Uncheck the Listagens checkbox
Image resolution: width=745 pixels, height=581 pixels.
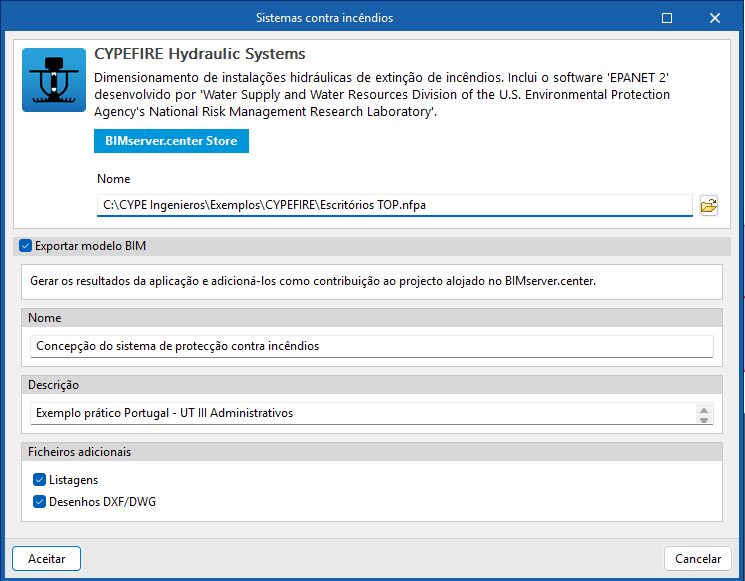(39, 480)
